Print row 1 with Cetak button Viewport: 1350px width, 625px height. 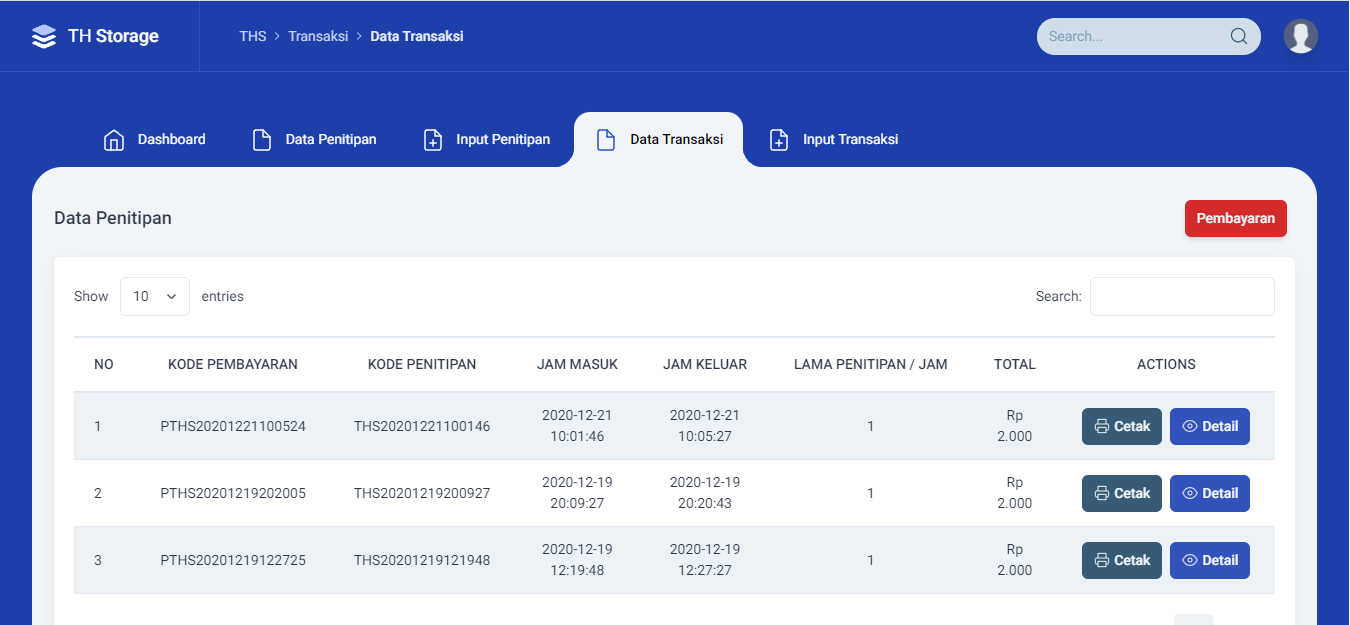point(1121,427)
